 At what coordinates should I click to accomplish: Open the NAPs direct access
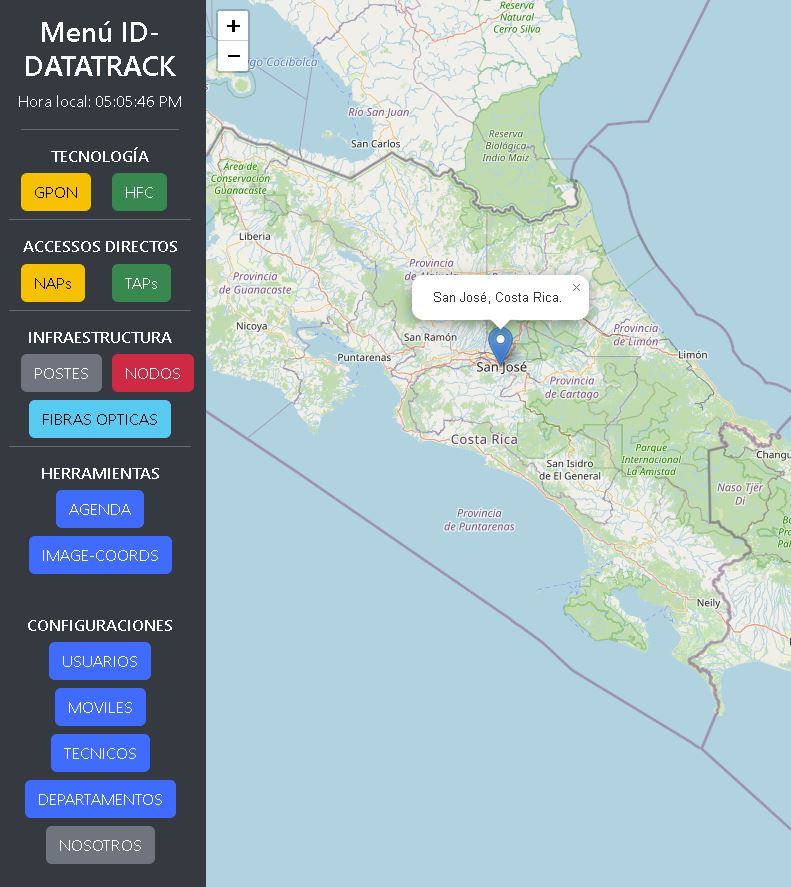53,283
